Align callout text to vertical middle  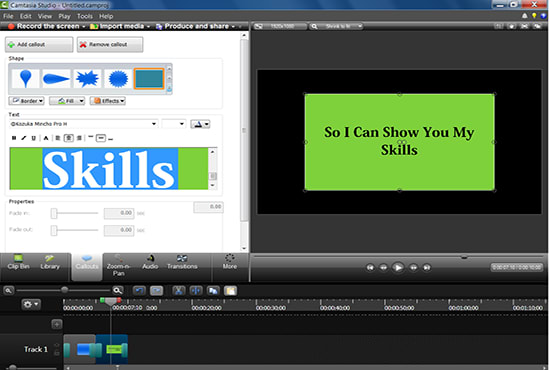[x=101, y=138]
